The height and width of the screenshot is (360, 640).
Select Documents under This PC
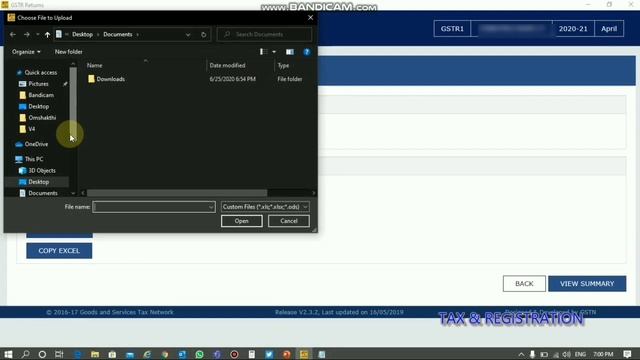tap(42, 193)
